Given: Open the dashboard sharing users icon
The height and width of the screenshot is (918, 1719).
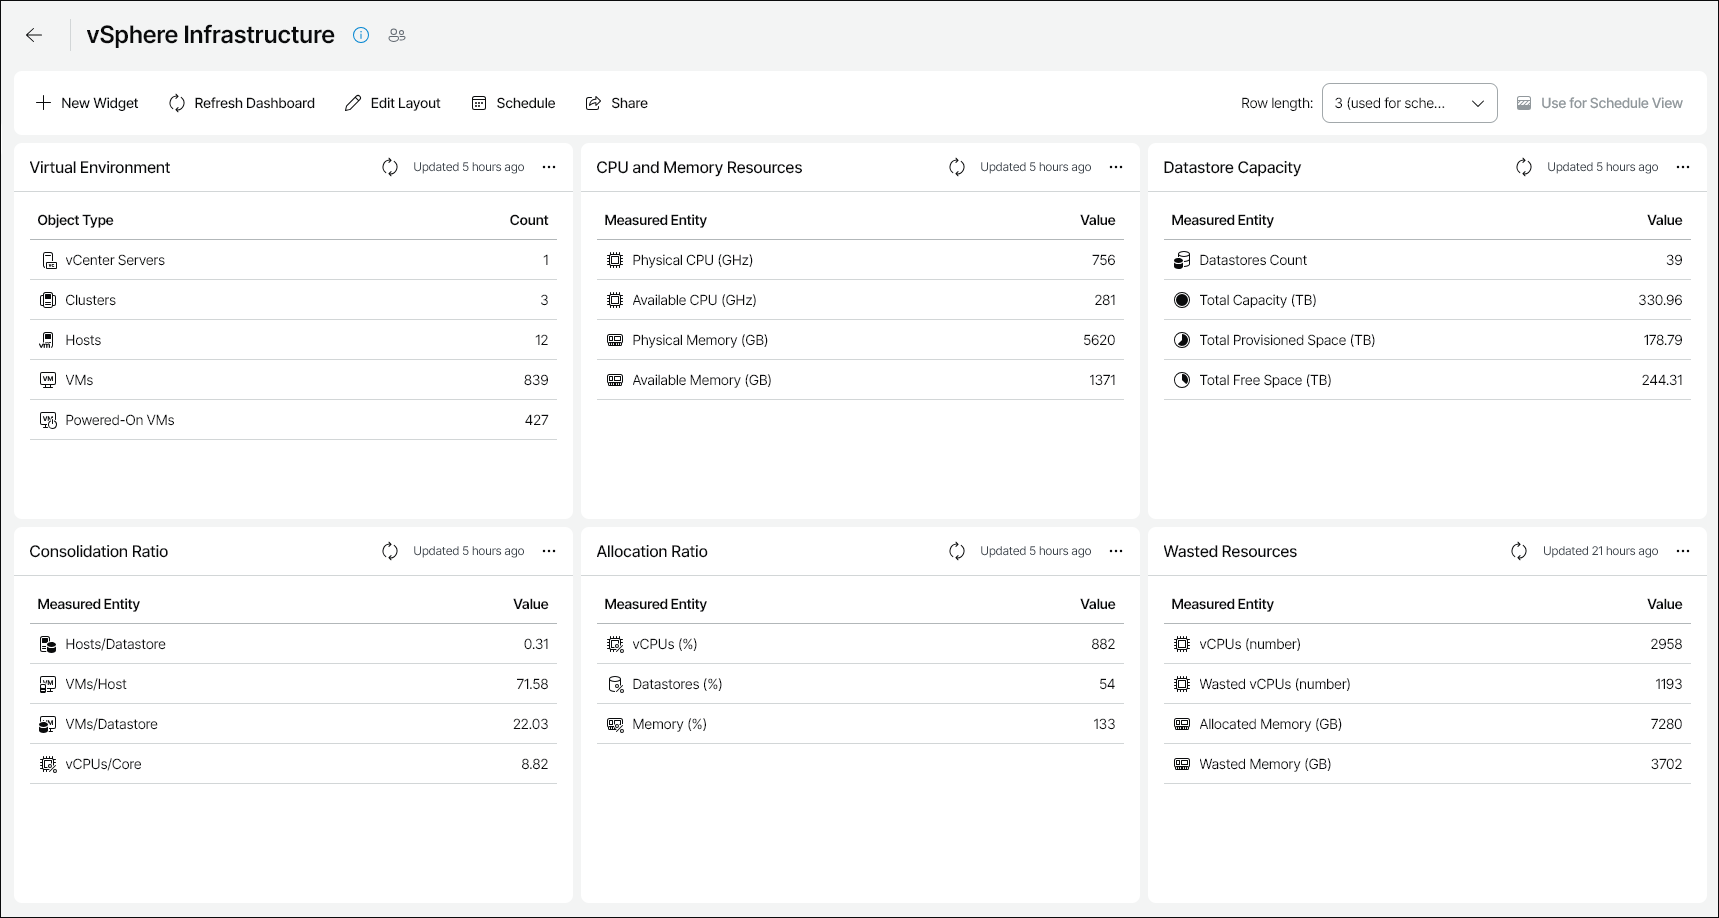Looking at the screenshot, I should [397, 35].
